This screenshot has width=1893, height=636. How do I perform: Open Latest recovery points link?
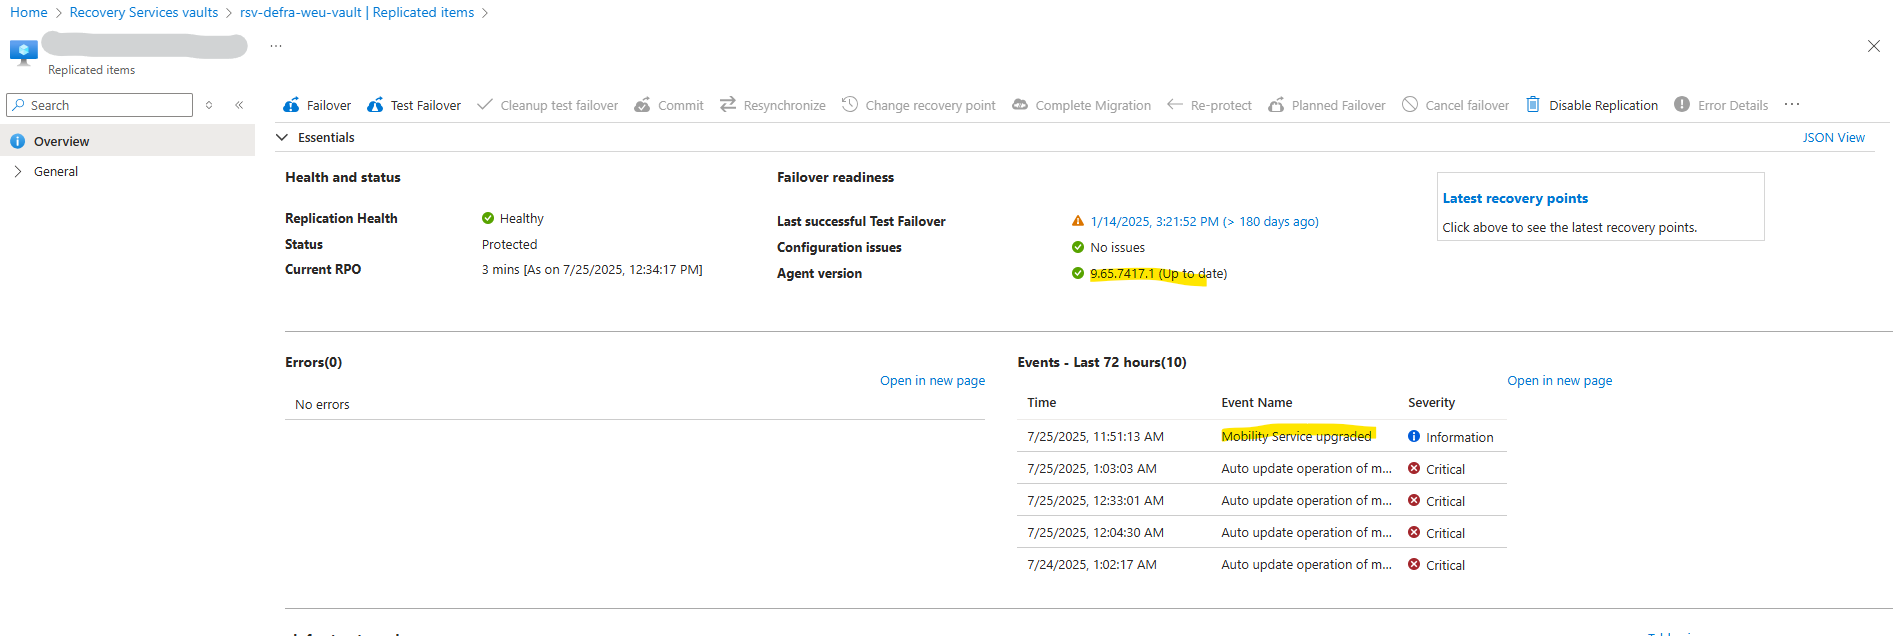[1515, 198]
